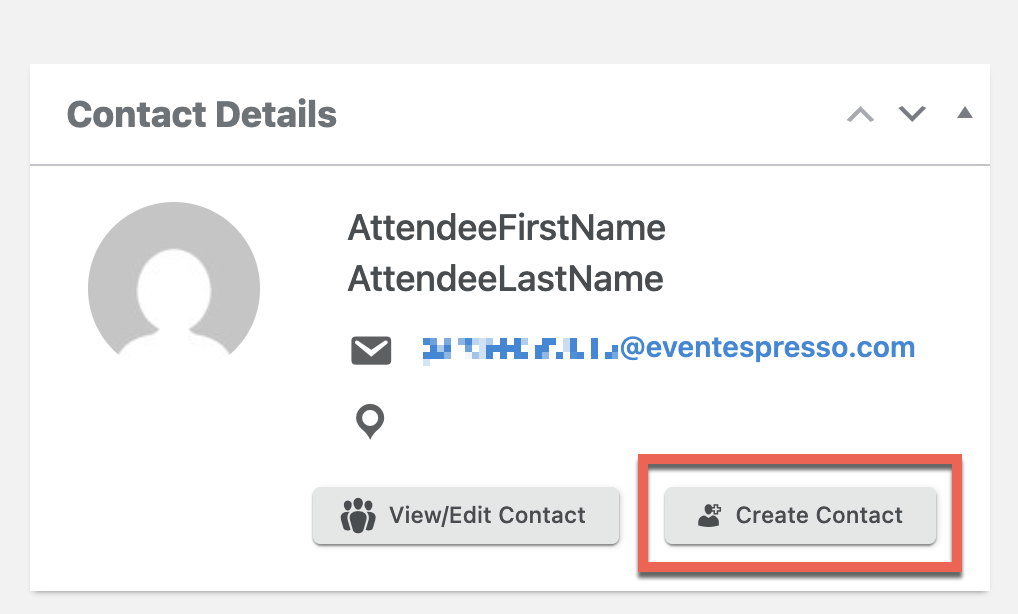Open the View/Edit Contact button
The image size is (1018, 614).
coord(466,515)
